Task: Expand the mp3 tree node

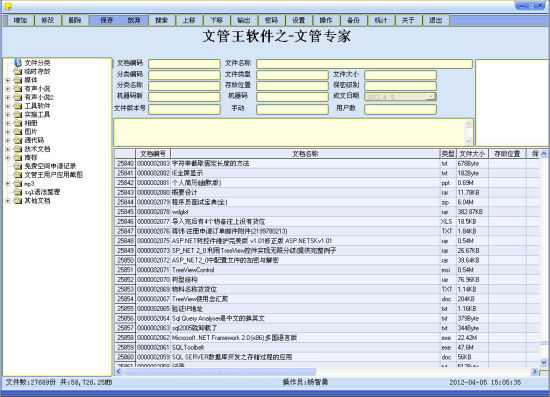Action: click(8, 183)
